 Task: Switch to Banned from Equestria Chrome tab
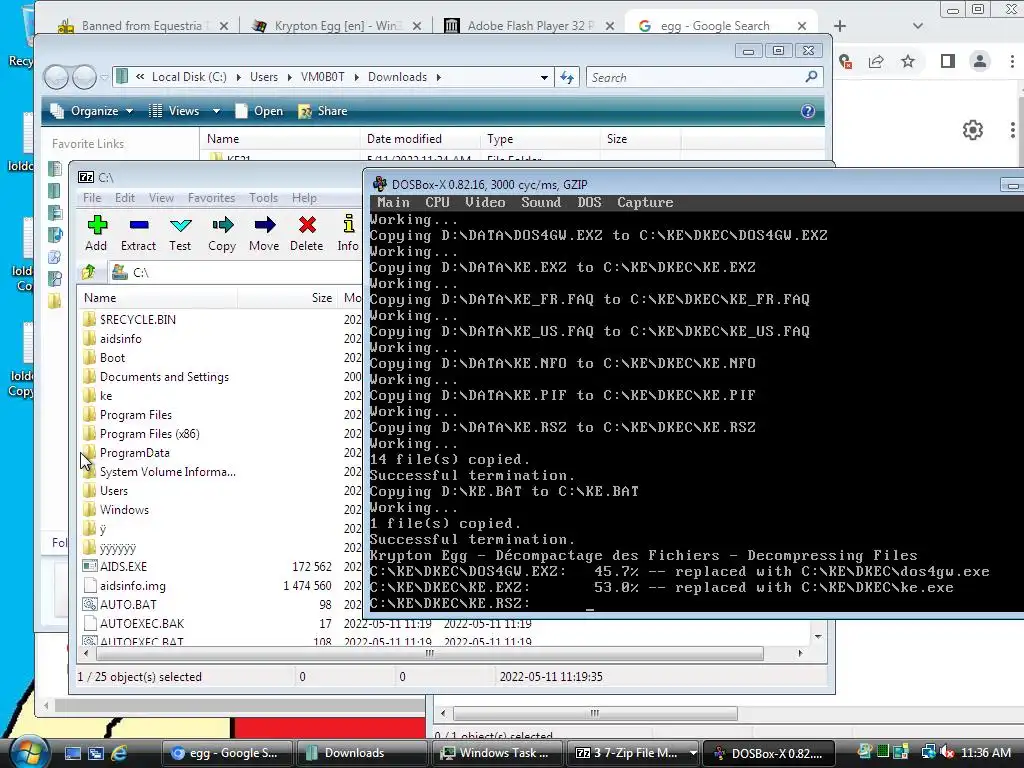click(142, 26)
